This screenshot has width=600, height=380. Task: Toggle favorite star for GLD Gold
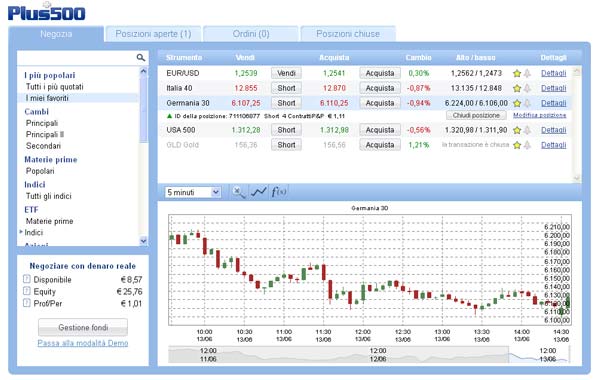[517, 145]
